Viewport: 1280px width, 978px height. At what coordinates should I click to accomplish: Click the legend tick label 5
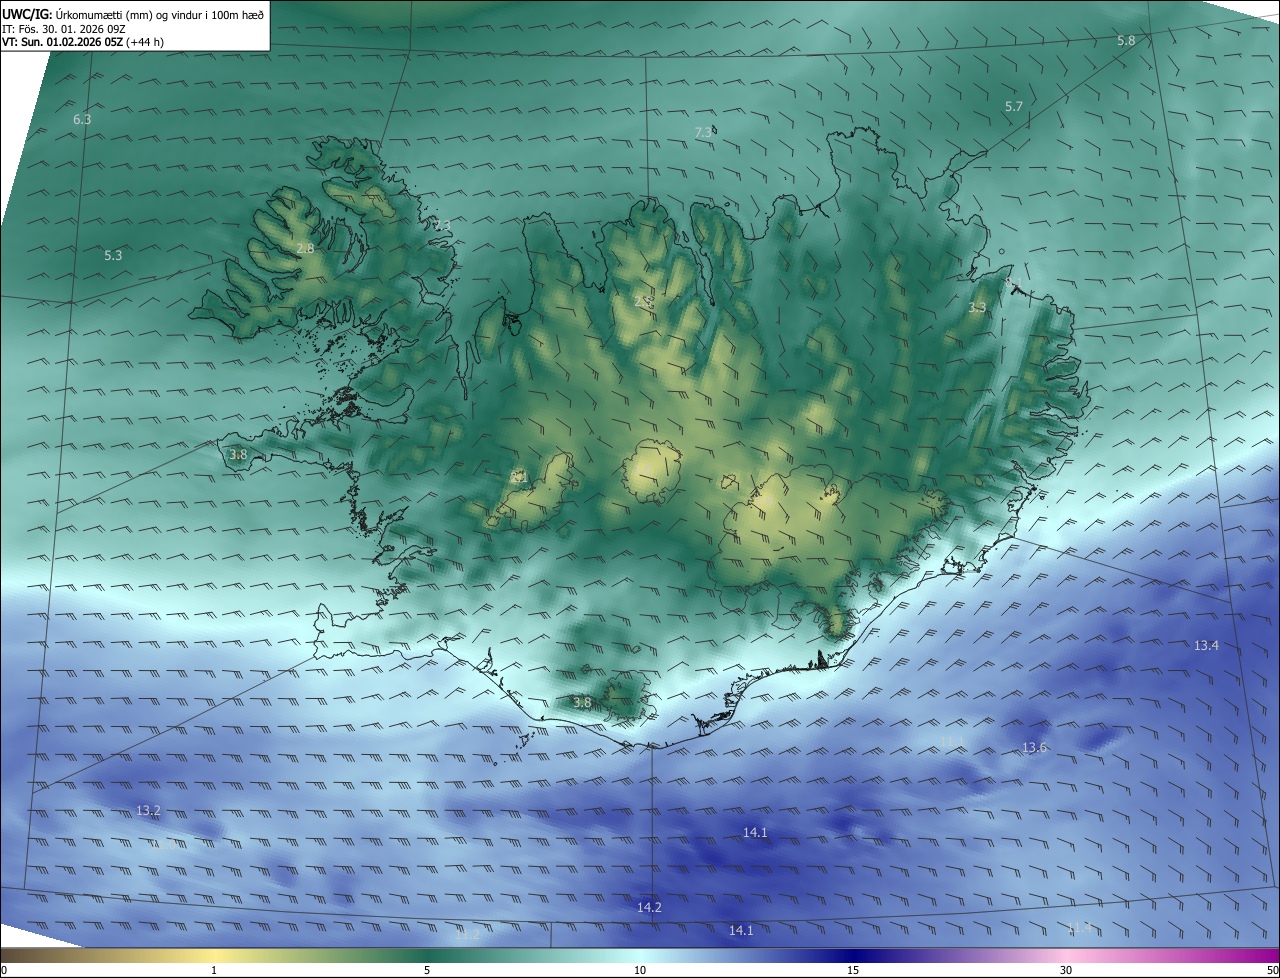coord(427,970)
